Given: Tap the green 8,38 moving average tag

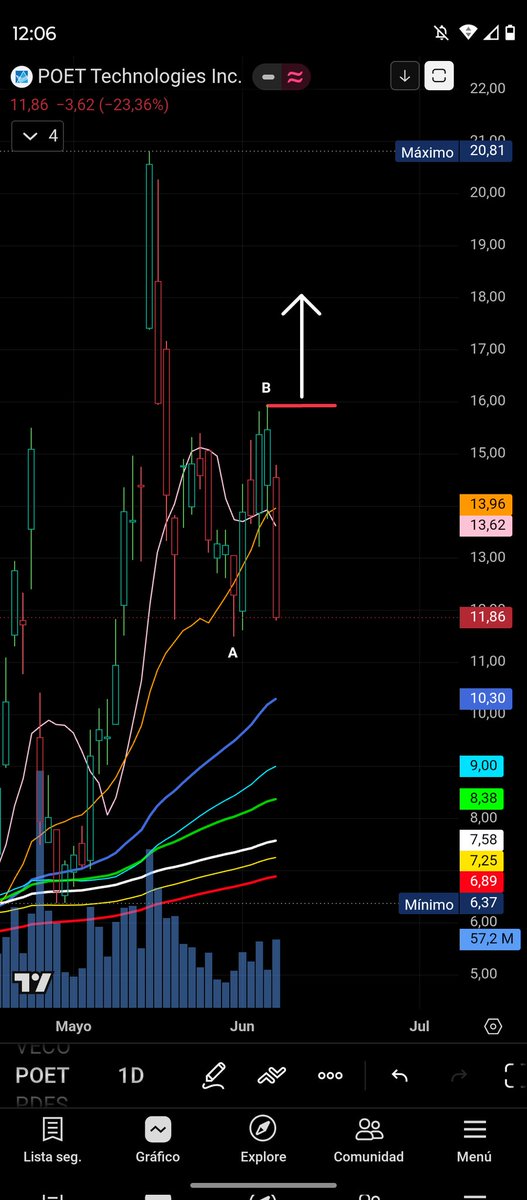Looking at the screenshot, I should tap(484, 797).
